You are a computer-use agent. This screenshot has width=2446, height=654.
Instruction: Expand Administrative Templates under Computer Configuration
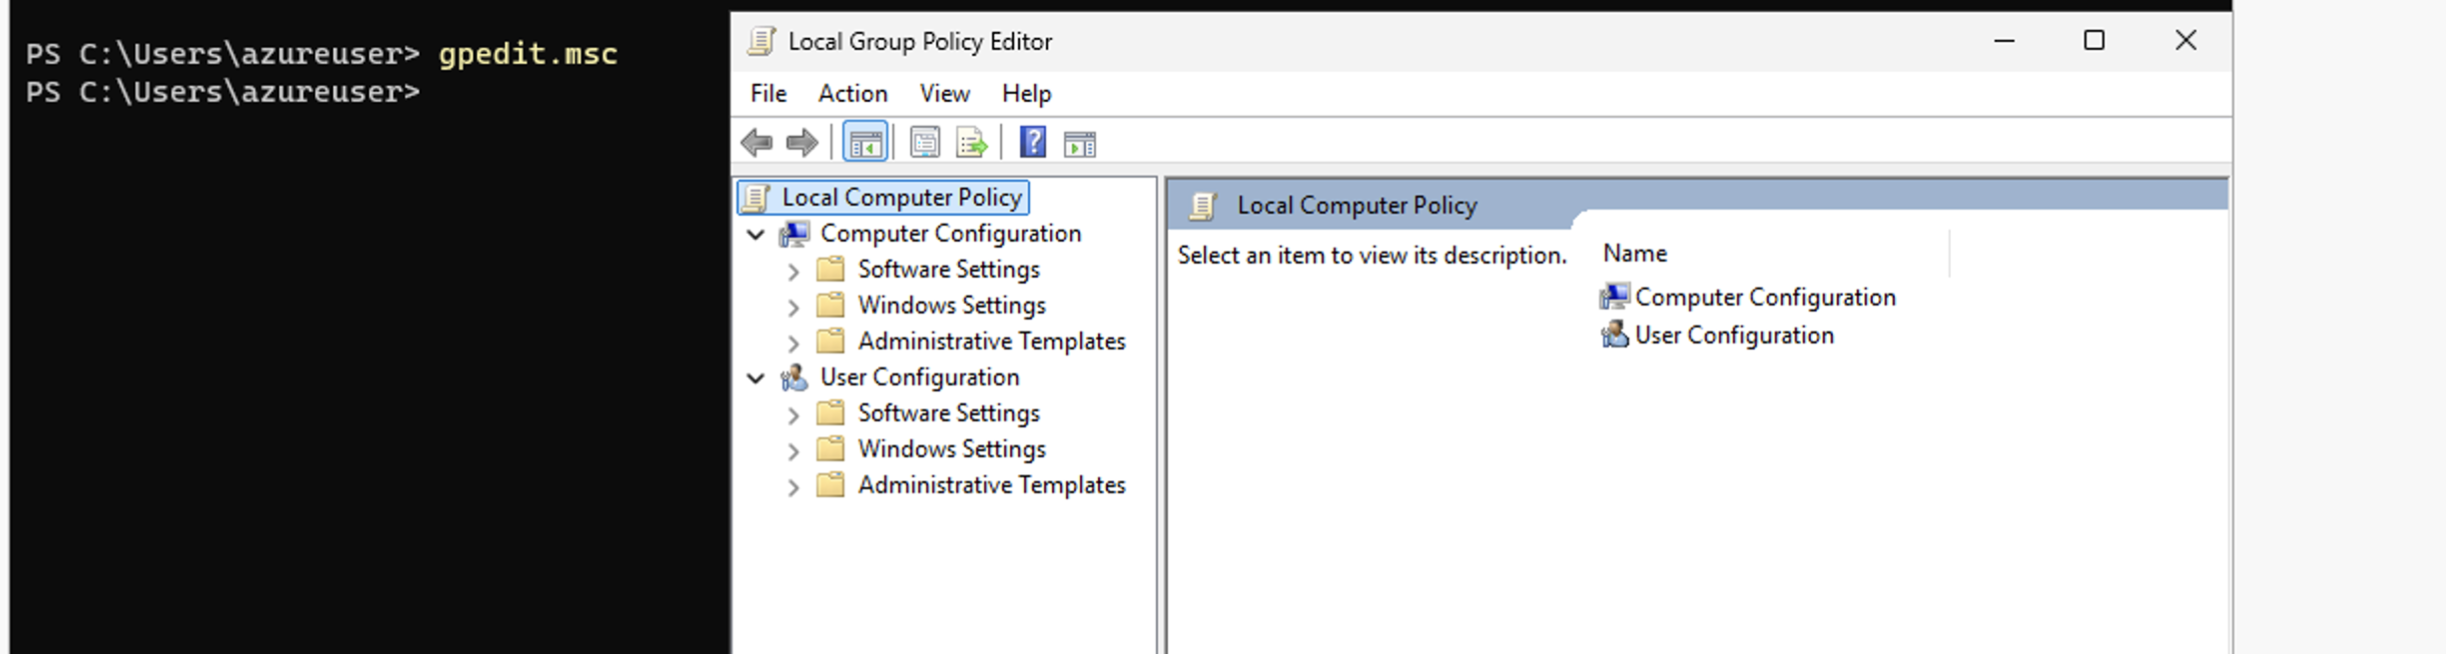pyautogui.click(x=793, y=343)
